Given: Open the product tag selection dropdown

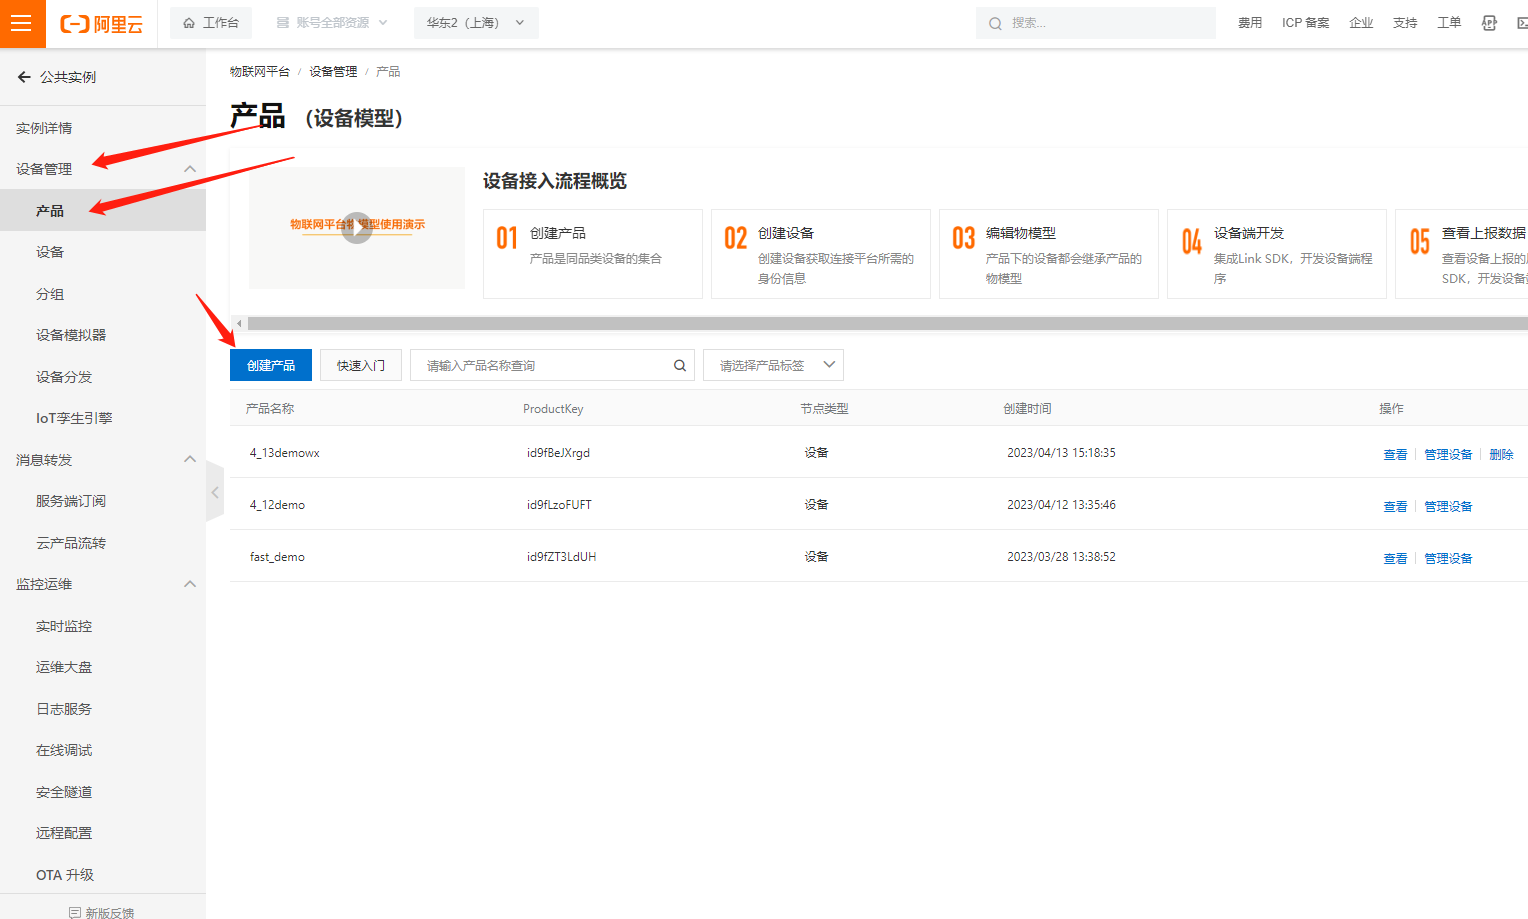Looking at the screenshot, I should pyautogui.click(x=773, y=366).
